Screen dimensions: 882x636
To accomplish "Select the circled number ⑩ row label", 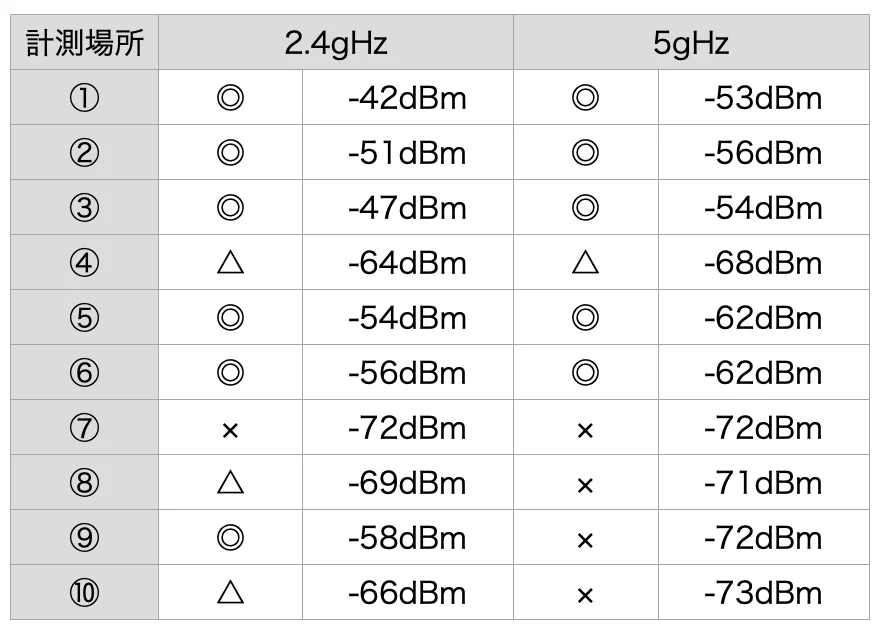I will [84, 594].
